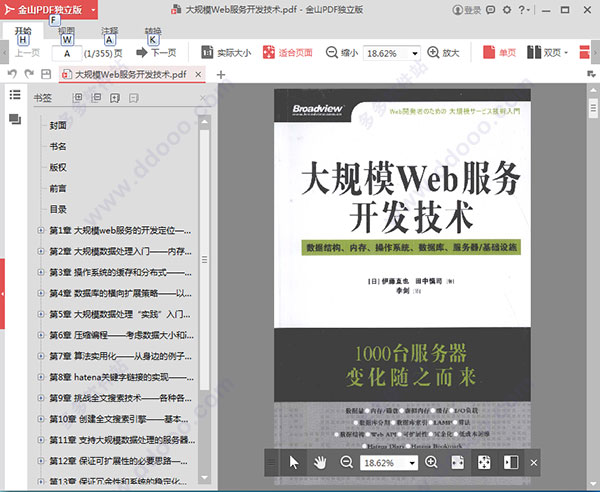Viewport: 600px width, 492px height.
Task: Expand all bookmarks icon
Action: 78,98
